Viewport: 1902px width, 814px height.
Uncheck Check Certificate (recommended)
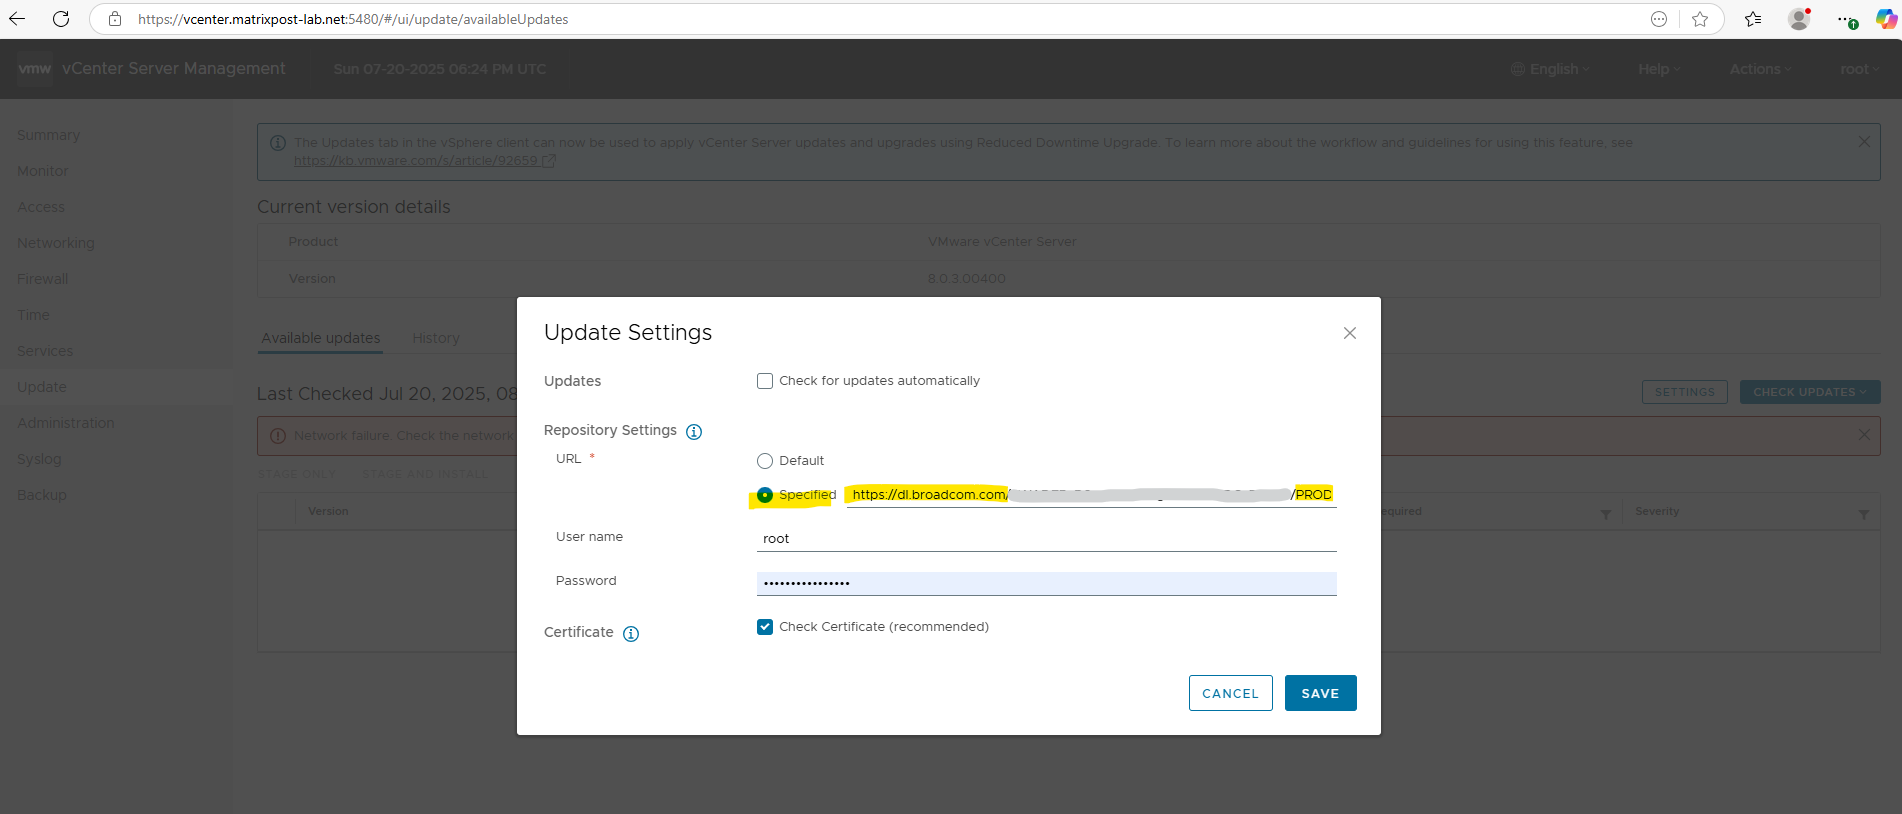point(765,627)
